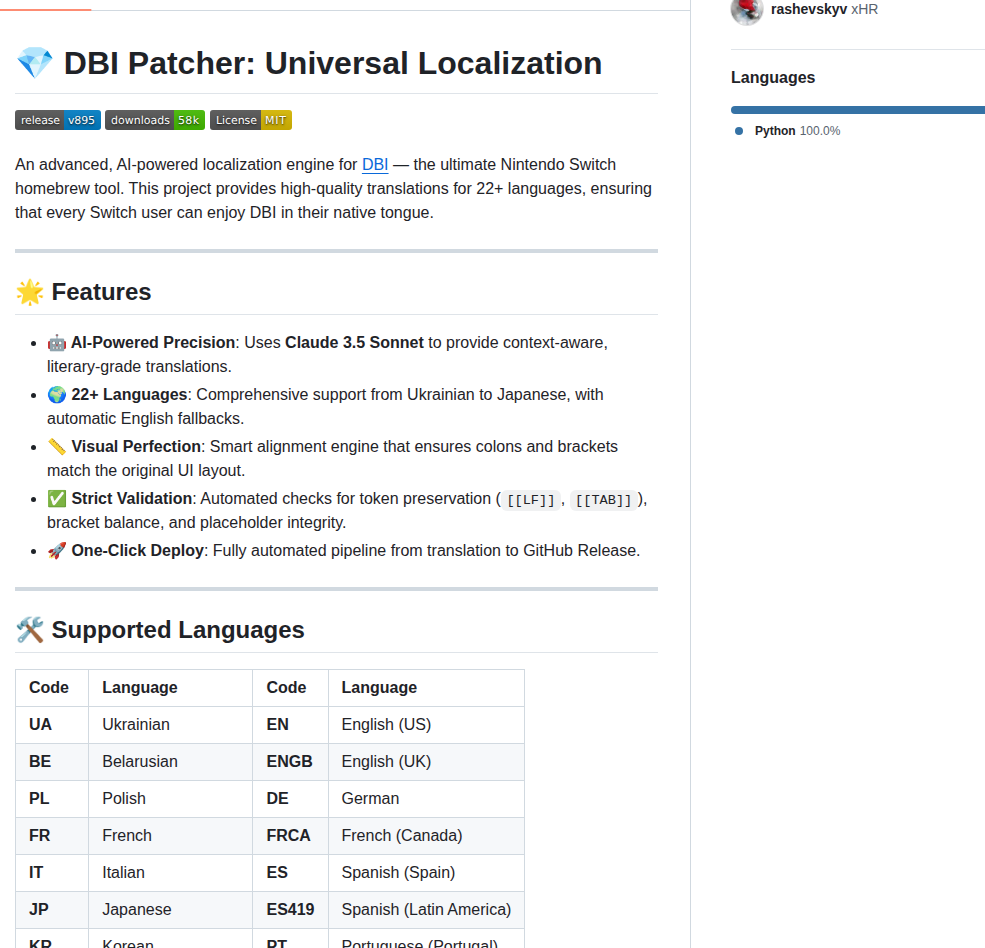Click the DE code cell
The height and width of the screenshot is (948, 985).
290,799
